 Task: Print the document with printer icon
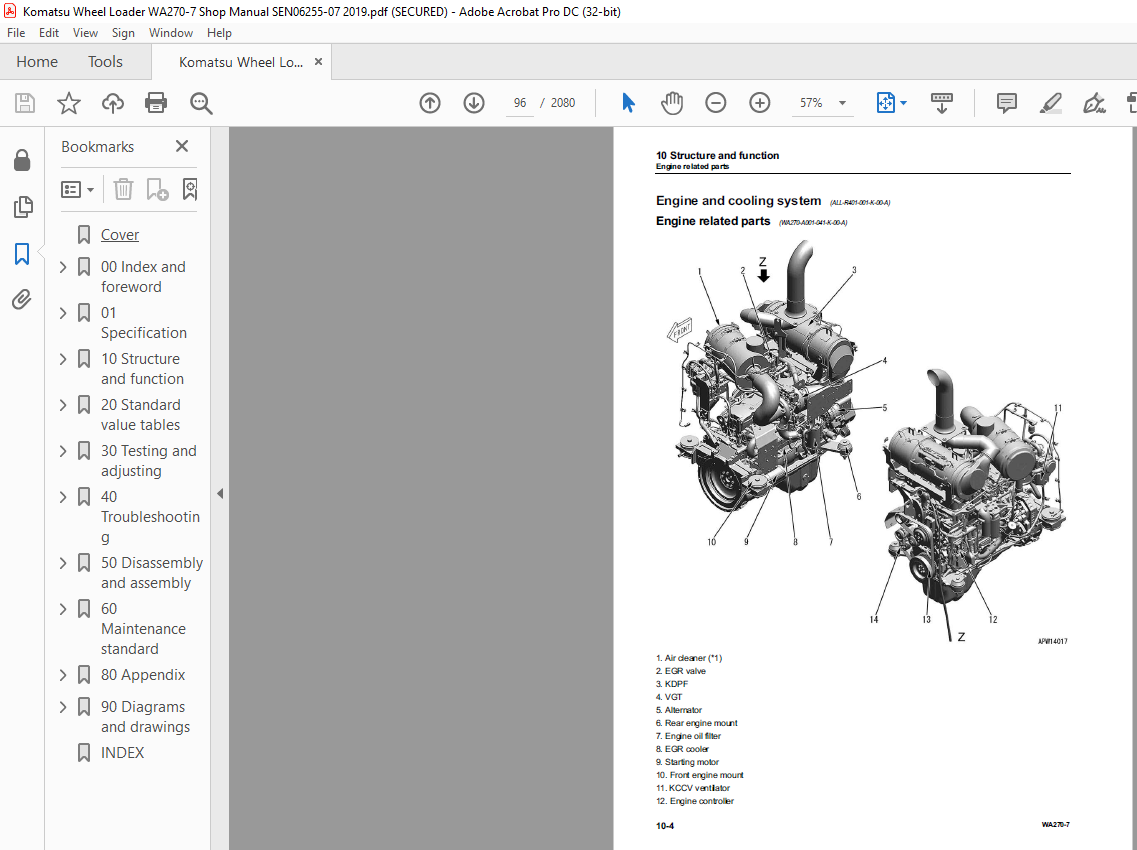click(x=156, y=103)
